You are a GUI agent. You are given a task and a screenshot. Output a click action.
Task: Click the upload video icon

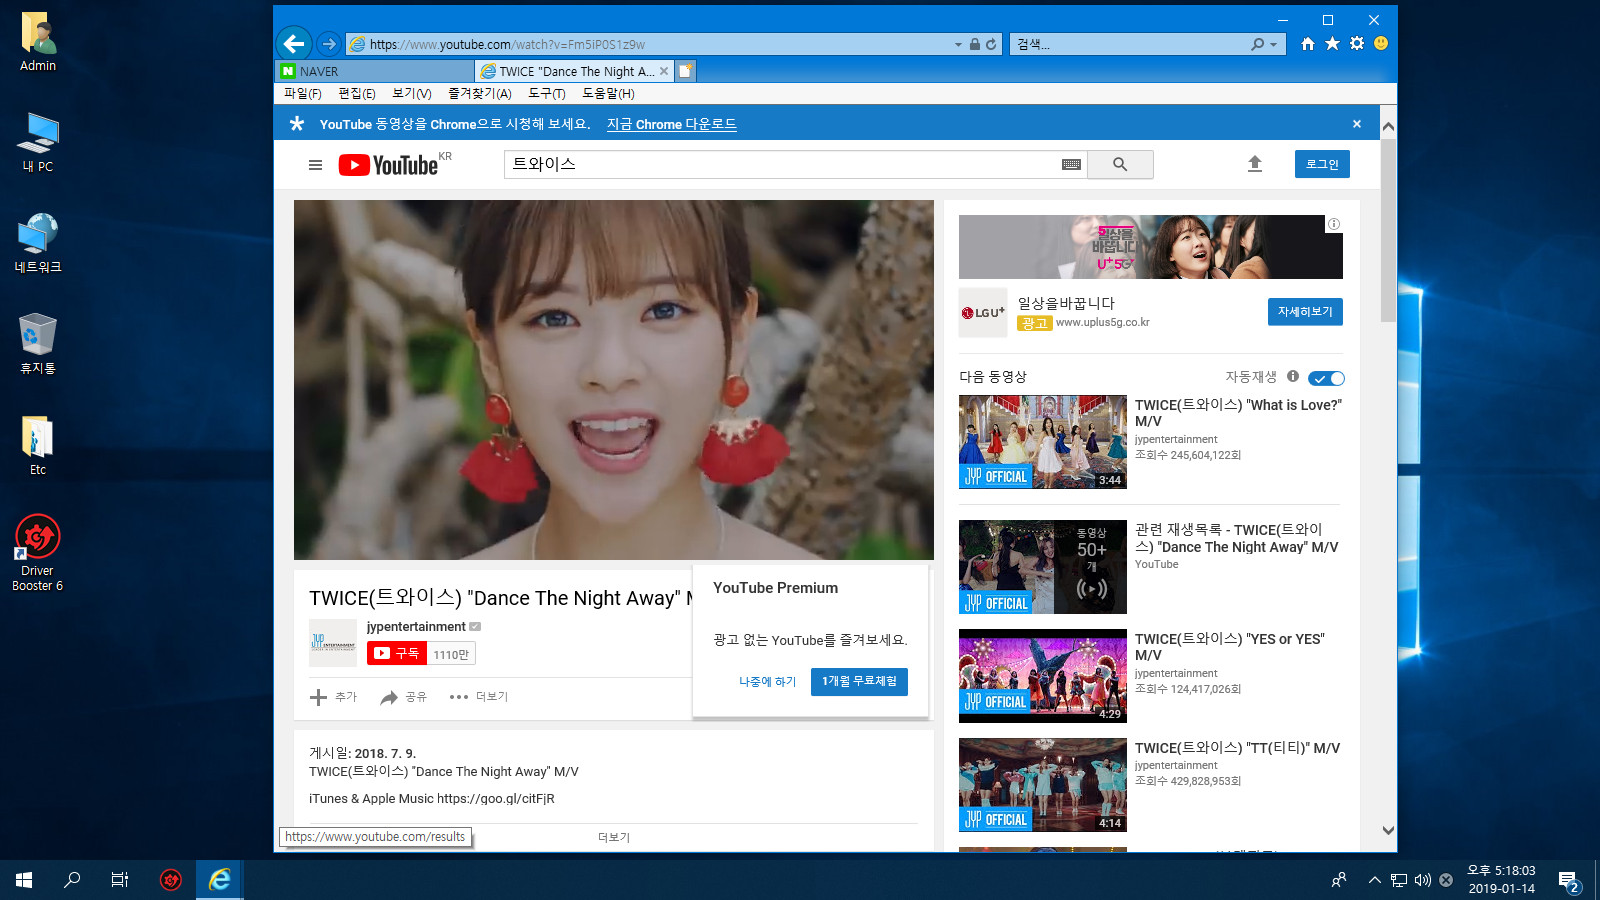click(1255, 164)
